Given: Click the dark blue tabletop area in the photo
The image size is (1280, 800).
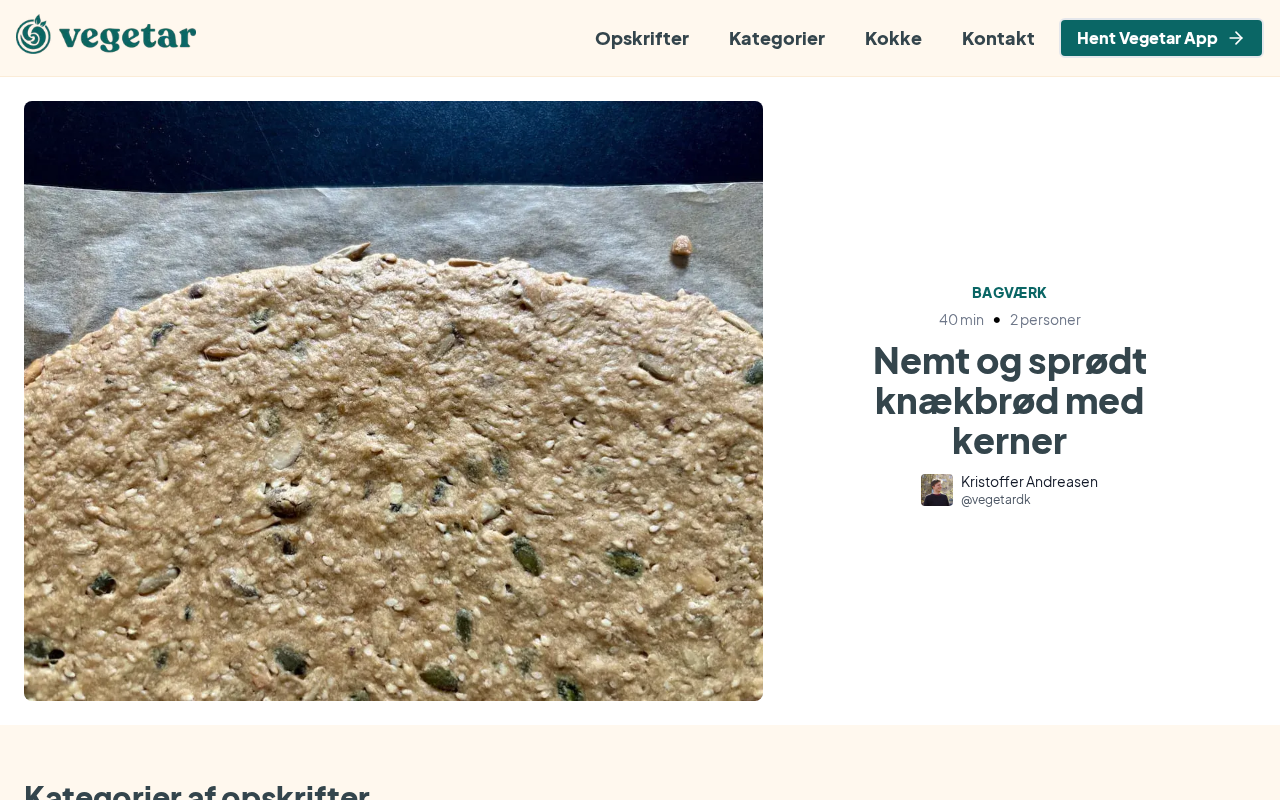Looking at the screenshot, I should coord(393,140).
